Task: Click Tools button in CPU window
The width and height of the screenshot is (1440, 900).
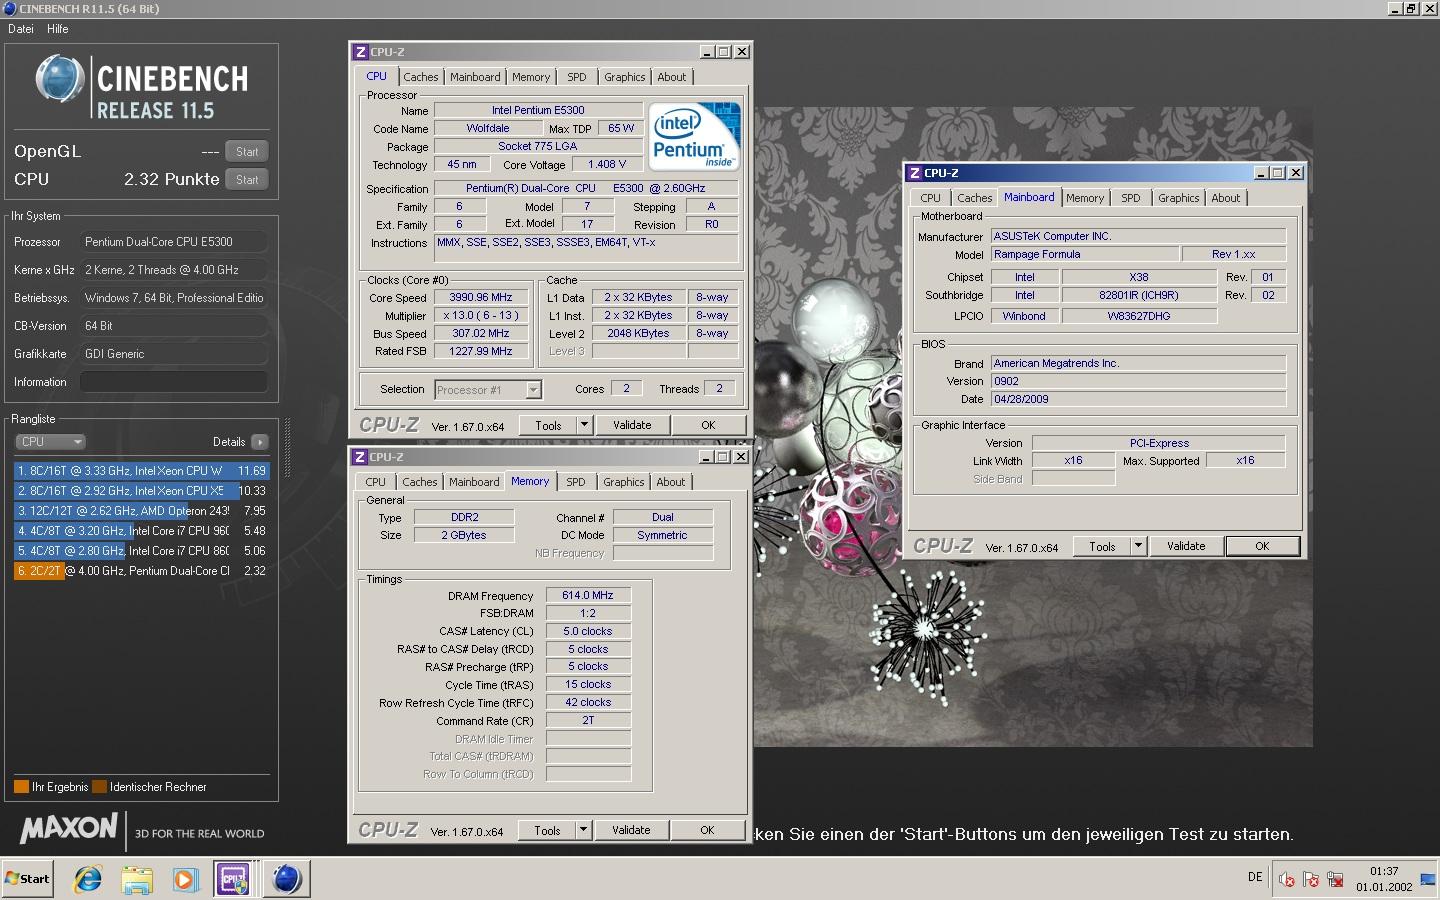Action: [549, 426]
